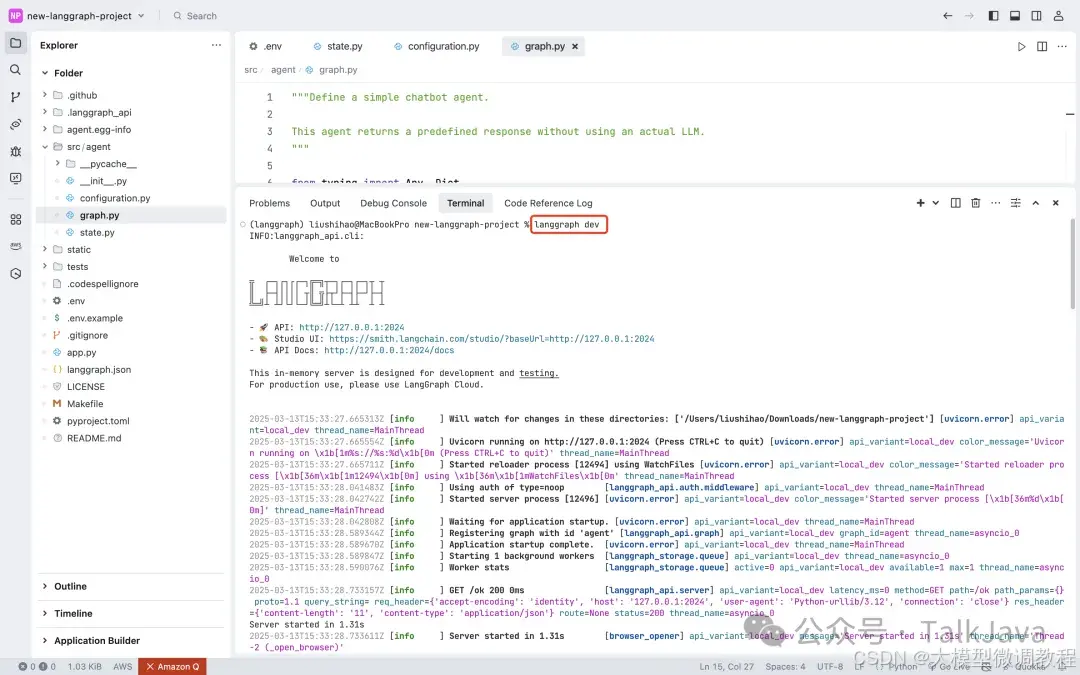Viewport: 1080px width, 675px height.
Task: Open the Extensions view icon
Action: (15, 220)
